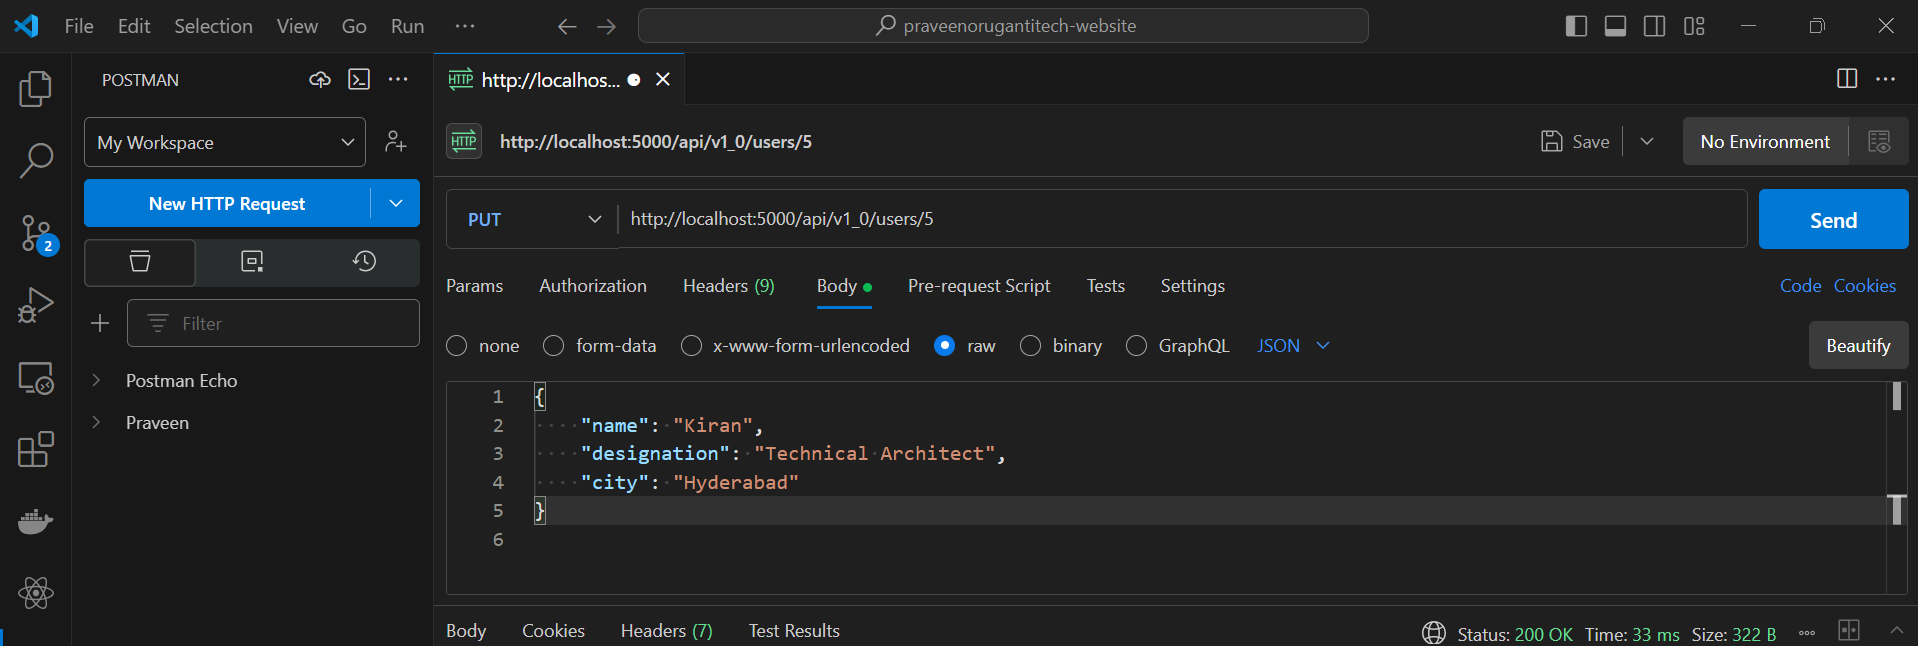Open the Postman atom icon view
This screenshot has width=1918, height=646.
point(36,593)
